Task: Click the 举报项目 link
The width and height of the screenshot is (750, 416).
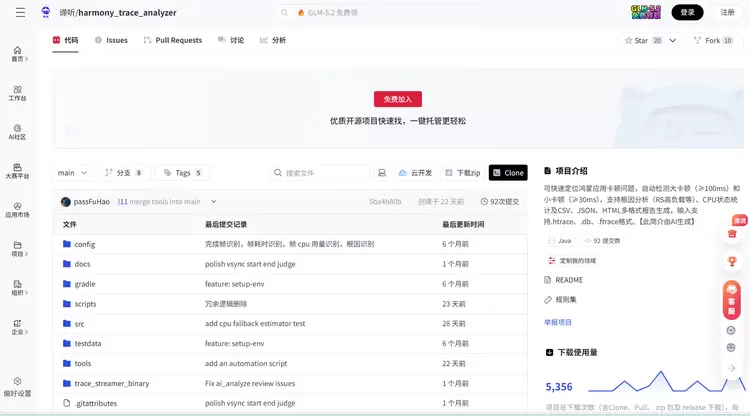Action: pos(558,322)
